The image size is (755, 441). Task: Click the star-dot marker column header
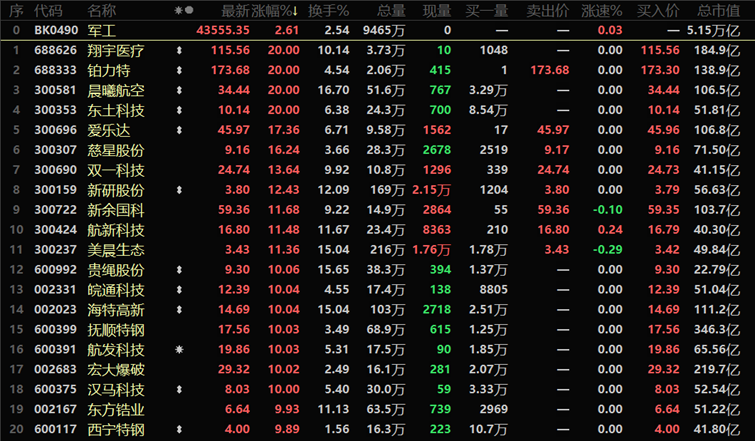pyautogui.click(x=183, y=10)
